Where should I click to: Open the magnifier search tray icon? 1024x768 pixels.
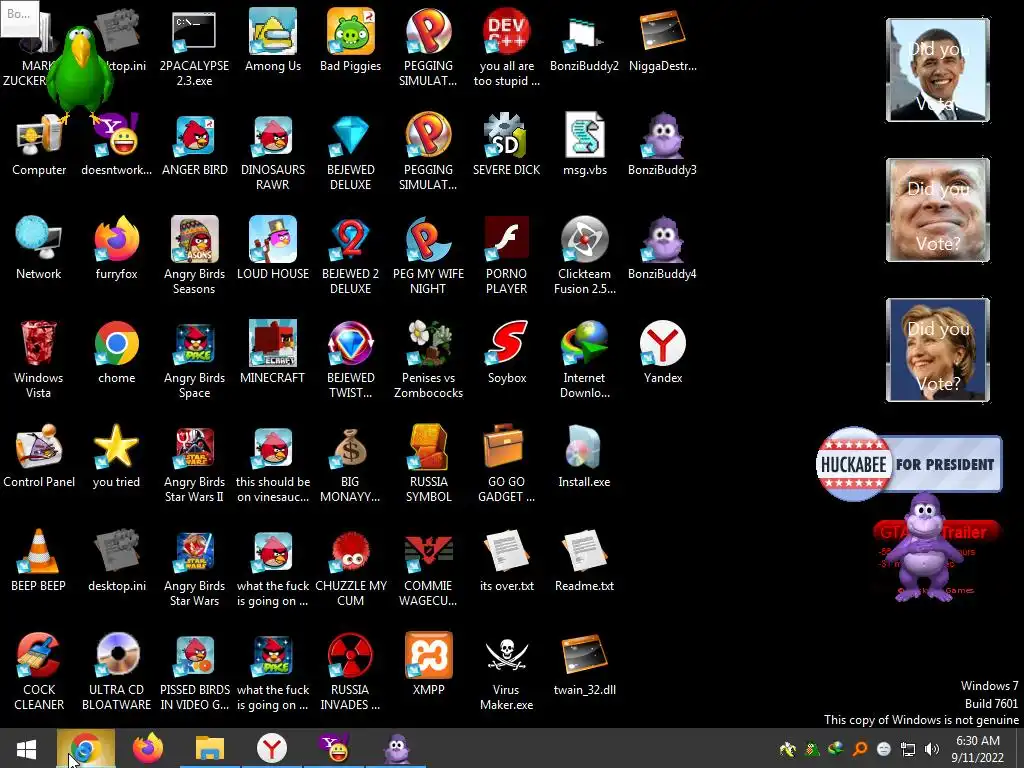(x=860, y=749)
